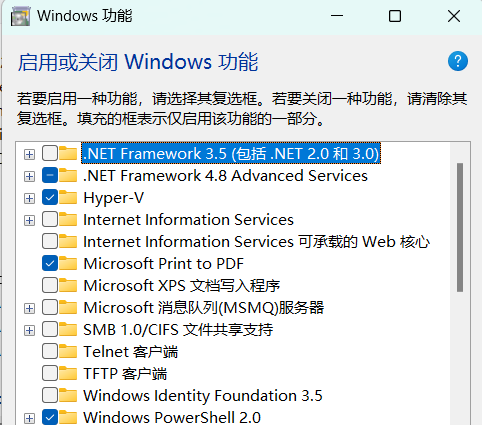Enable IIS 可承载的 Web 核心 checkbox
This screenshot has width=482, height=425.
50,242
